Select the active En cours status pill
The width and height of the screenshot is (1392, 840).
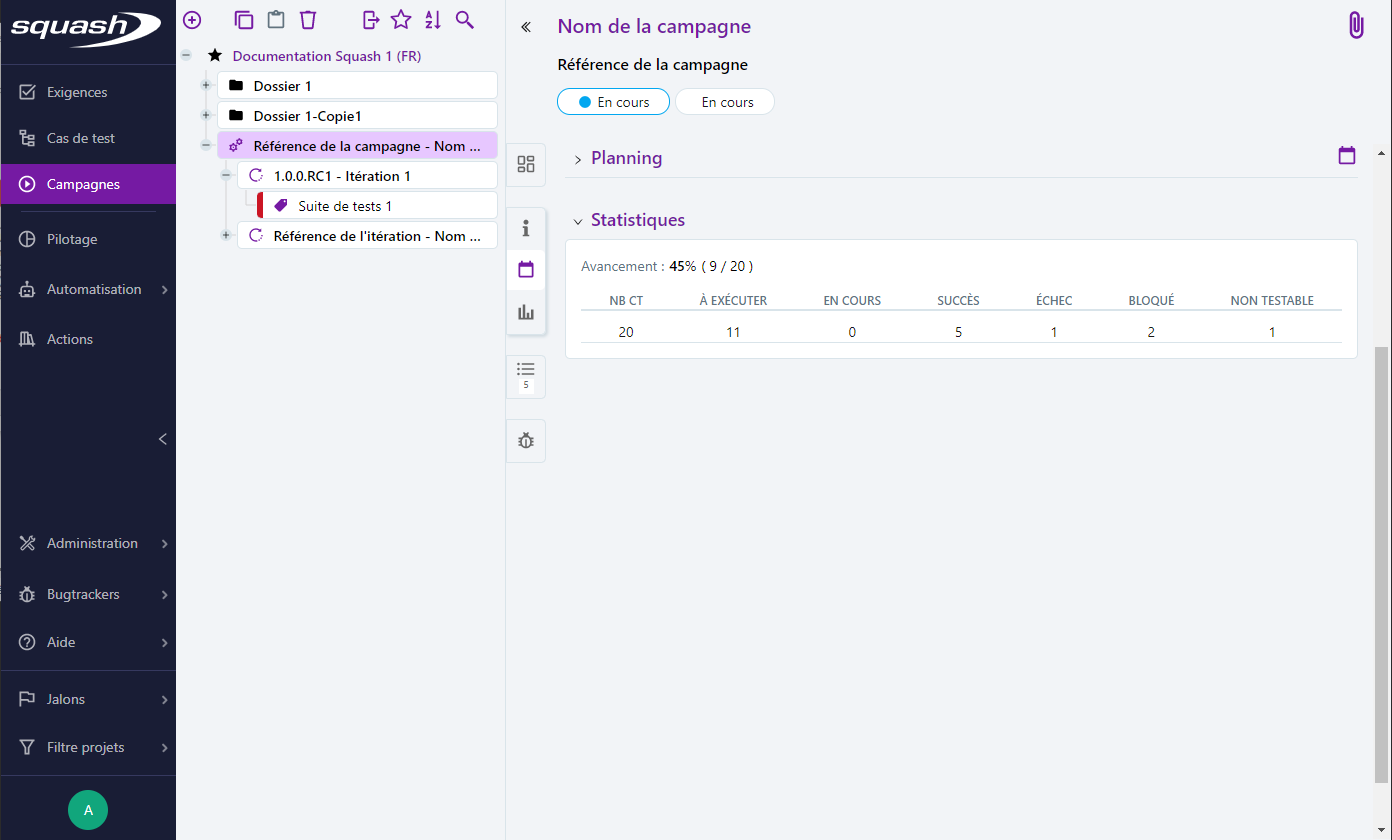[x=613, y=101]
